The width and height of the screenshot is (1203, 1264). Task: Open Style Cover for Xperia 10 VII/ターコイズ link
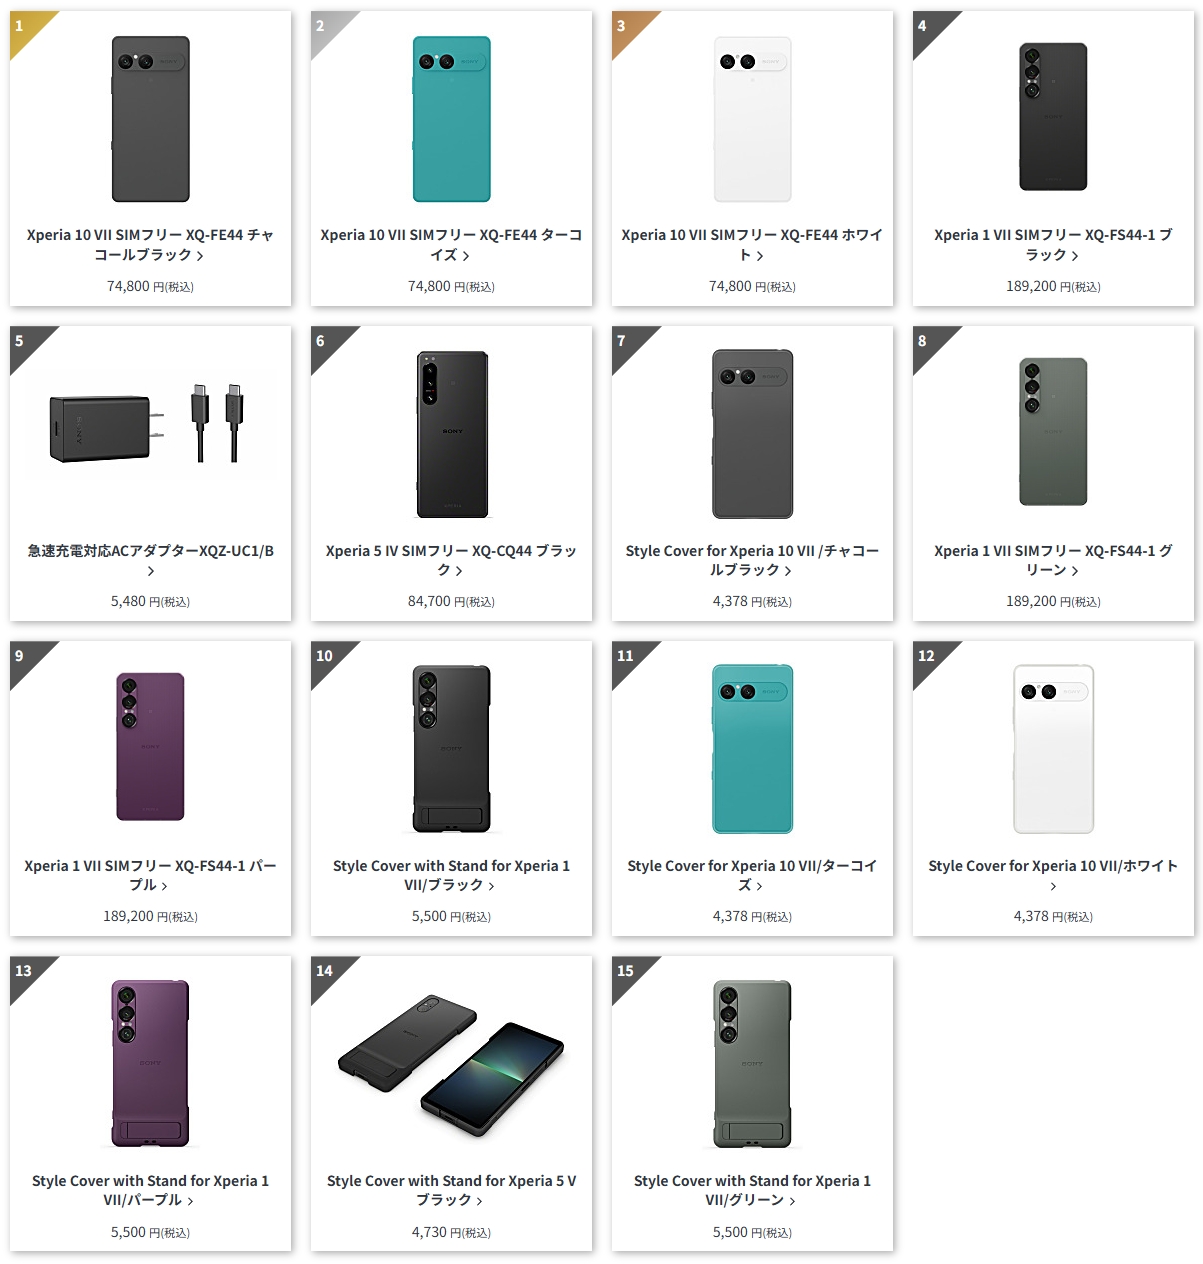753,875
